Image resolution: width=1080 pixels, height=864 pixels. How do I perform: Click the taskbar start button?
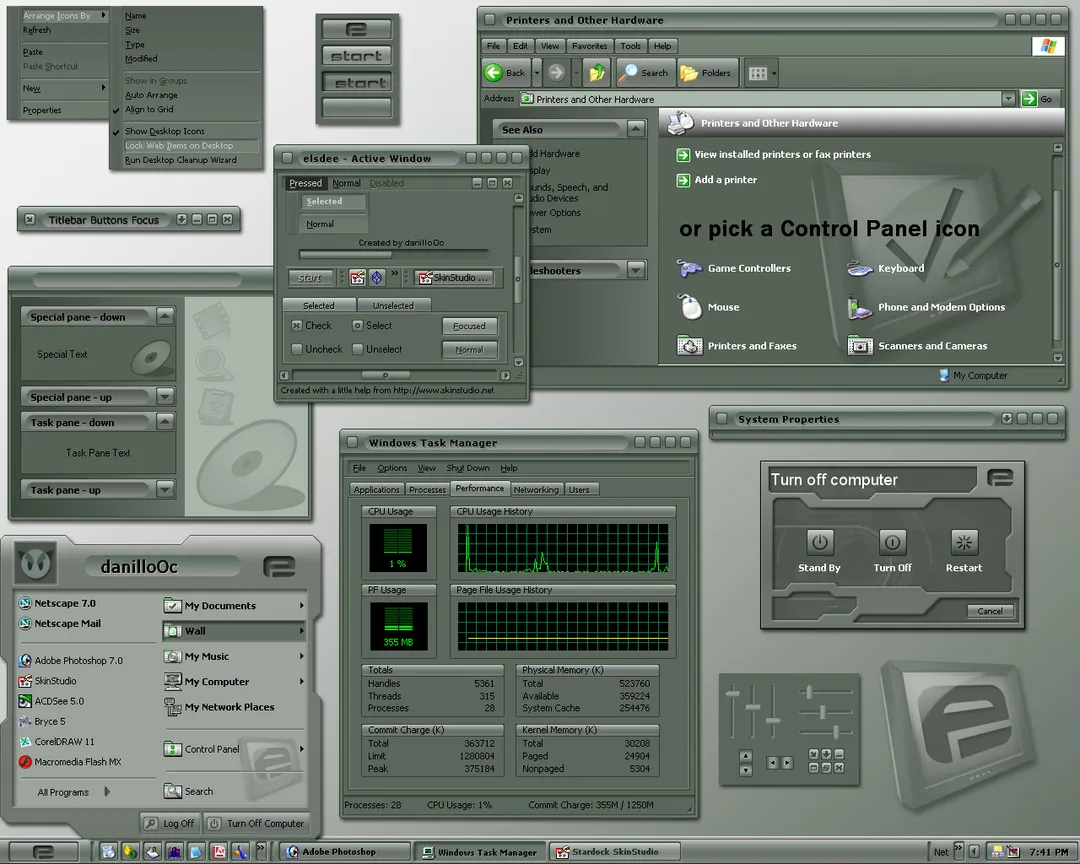click(43, 852)
